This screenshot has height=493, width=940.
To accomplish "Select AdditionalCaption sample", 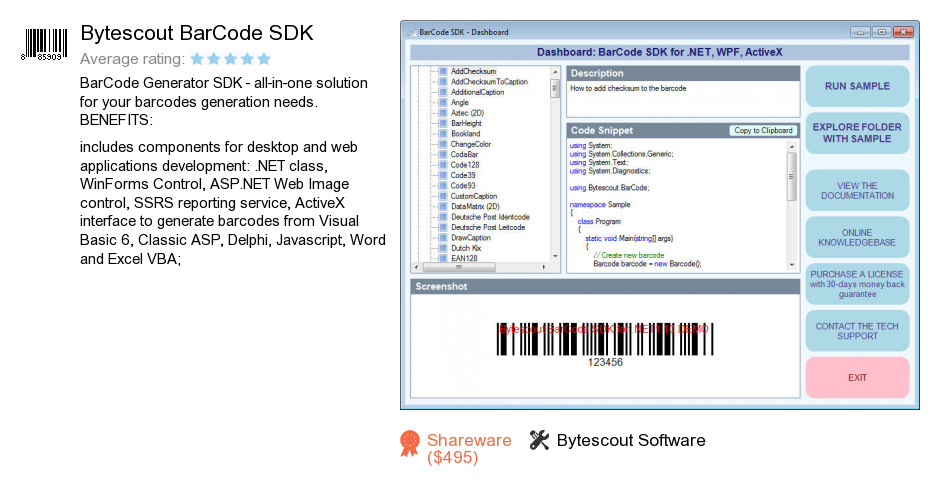I will click(x=477, y=92).
